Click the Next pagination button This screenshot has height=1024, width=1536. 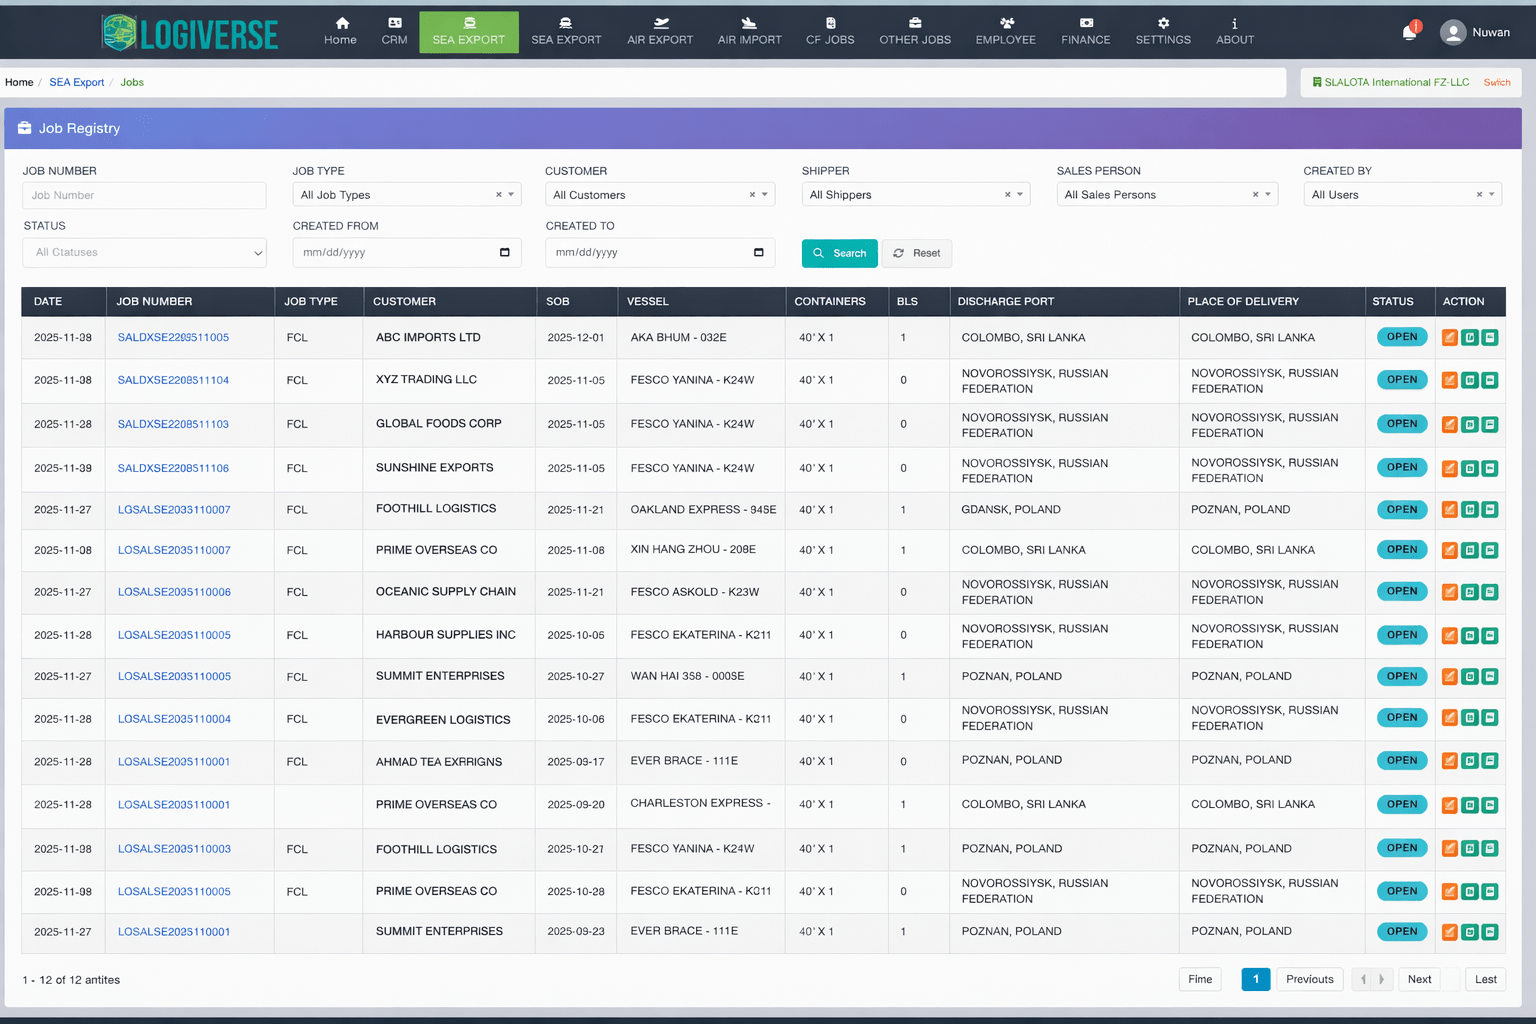1419,979
